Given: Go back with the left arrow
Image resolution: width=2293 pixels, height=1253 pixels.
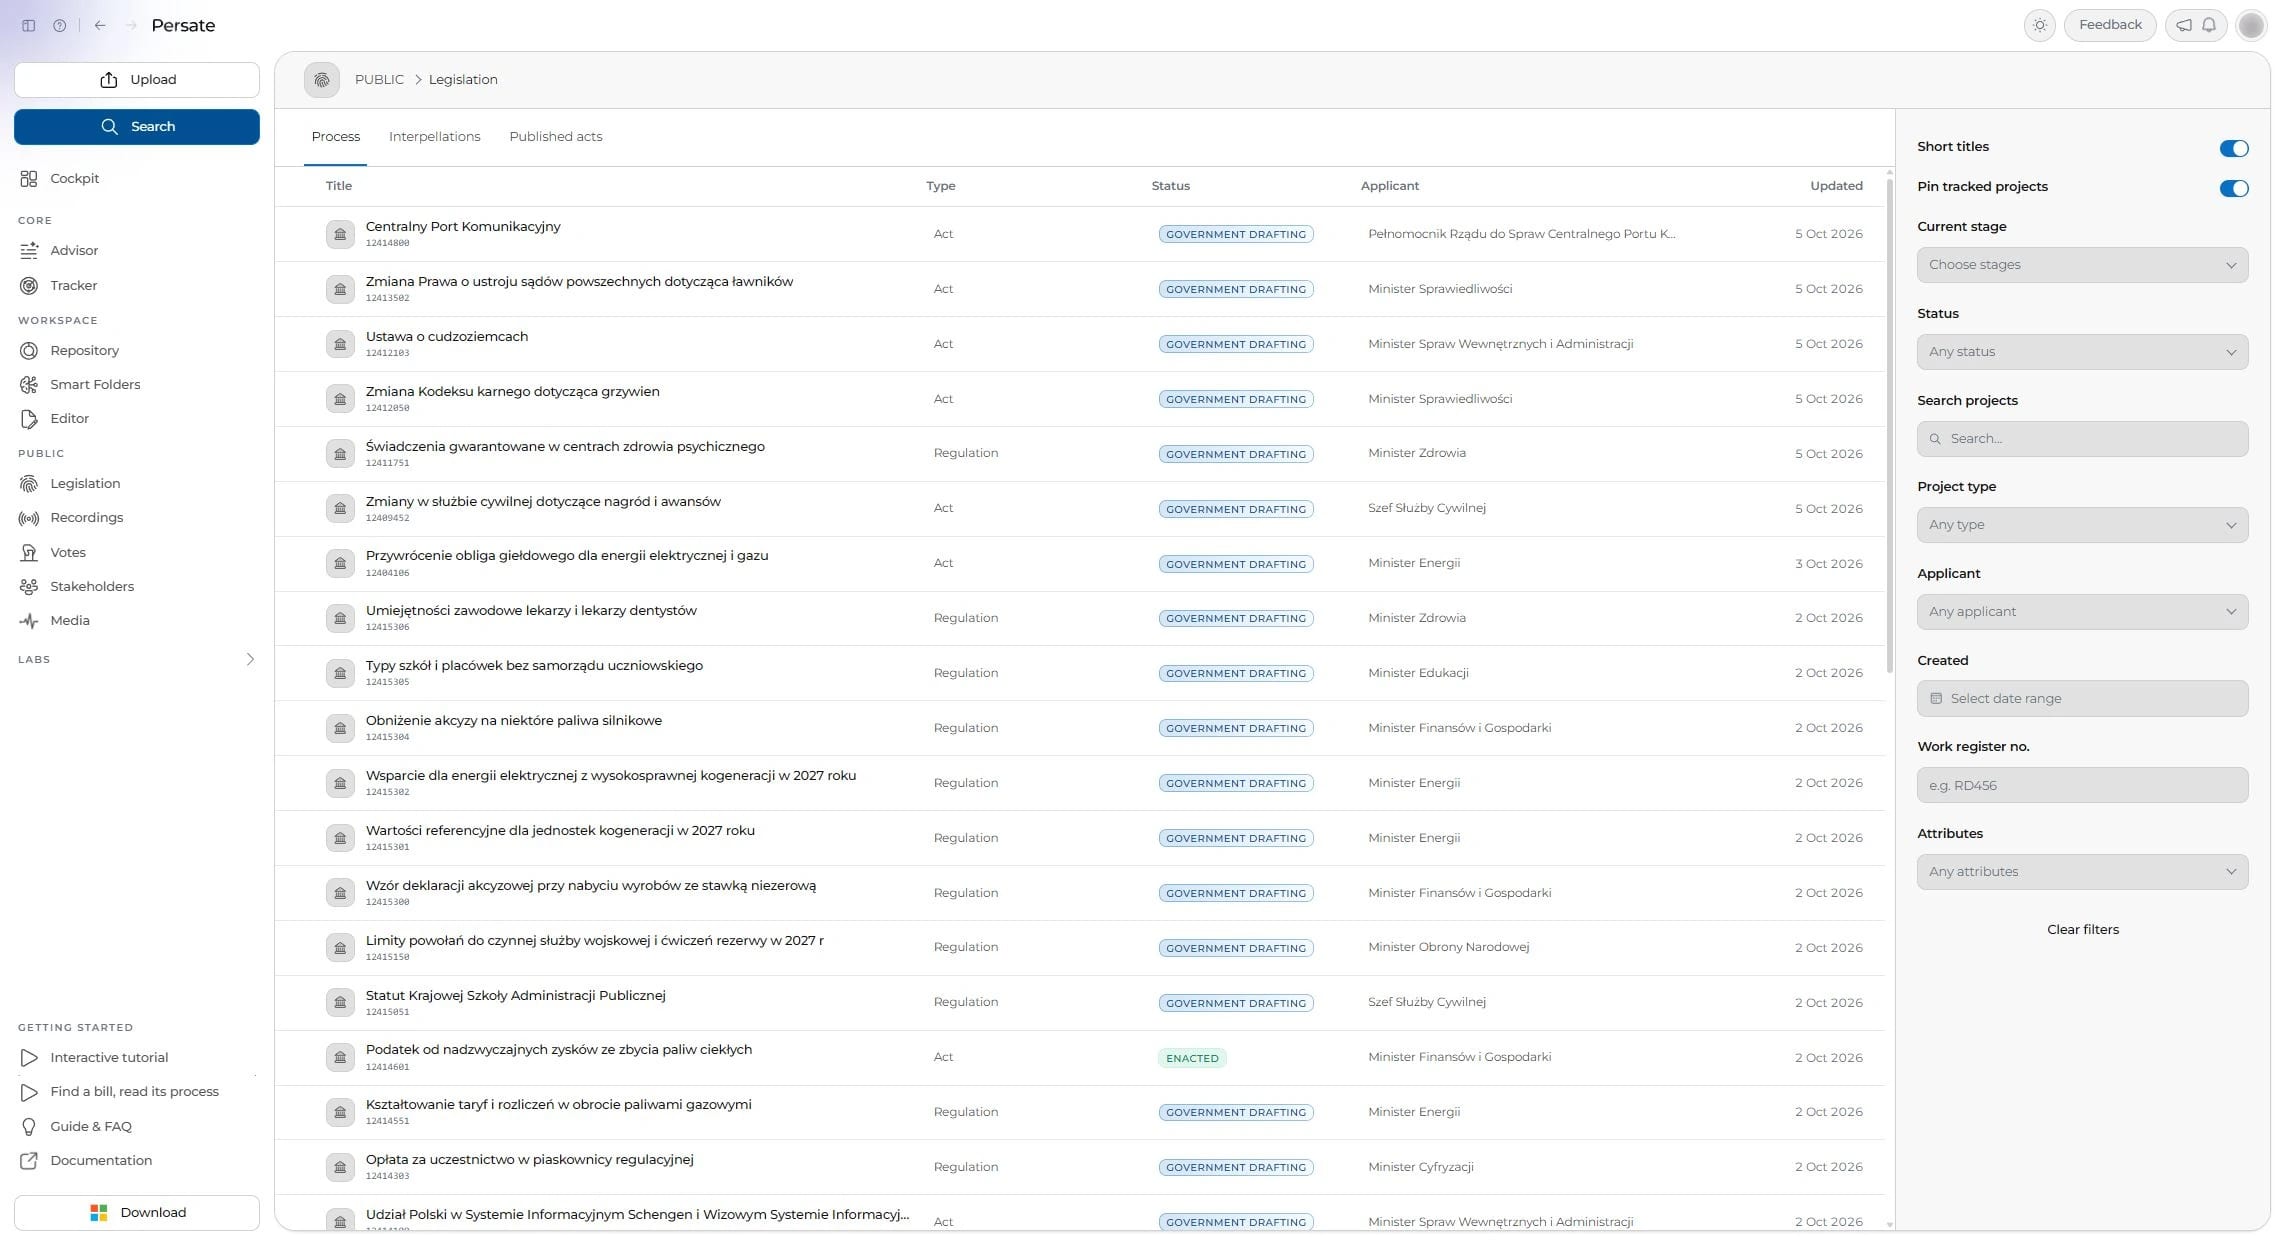Looking at the screenshot, I should [100, 26].
